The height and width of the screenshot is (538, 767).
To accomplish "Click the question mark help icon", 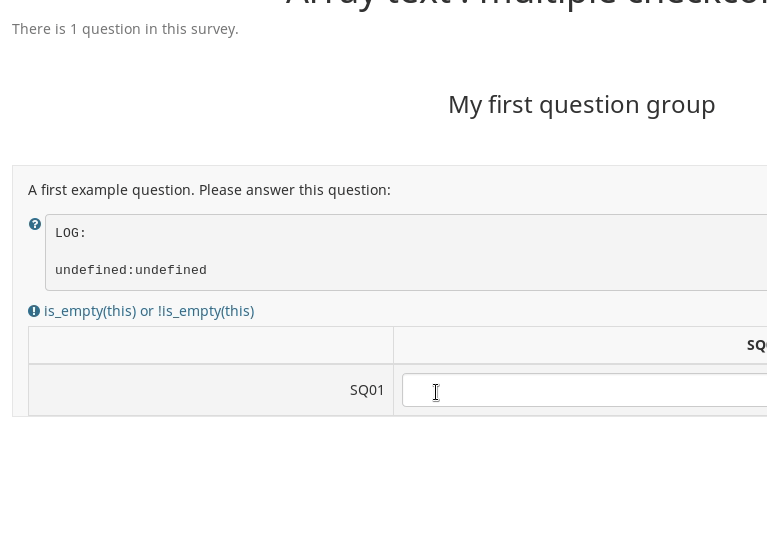I will 35,225.
